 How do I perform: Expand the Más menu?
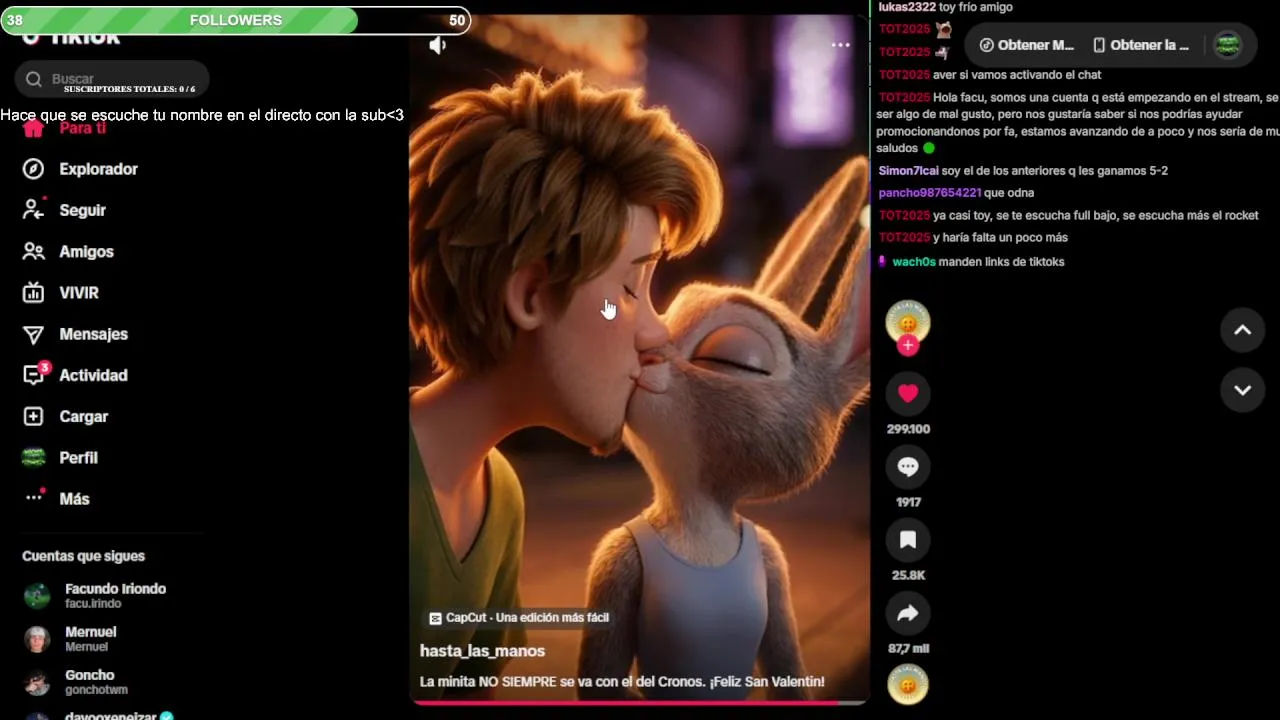pos(74,499)
